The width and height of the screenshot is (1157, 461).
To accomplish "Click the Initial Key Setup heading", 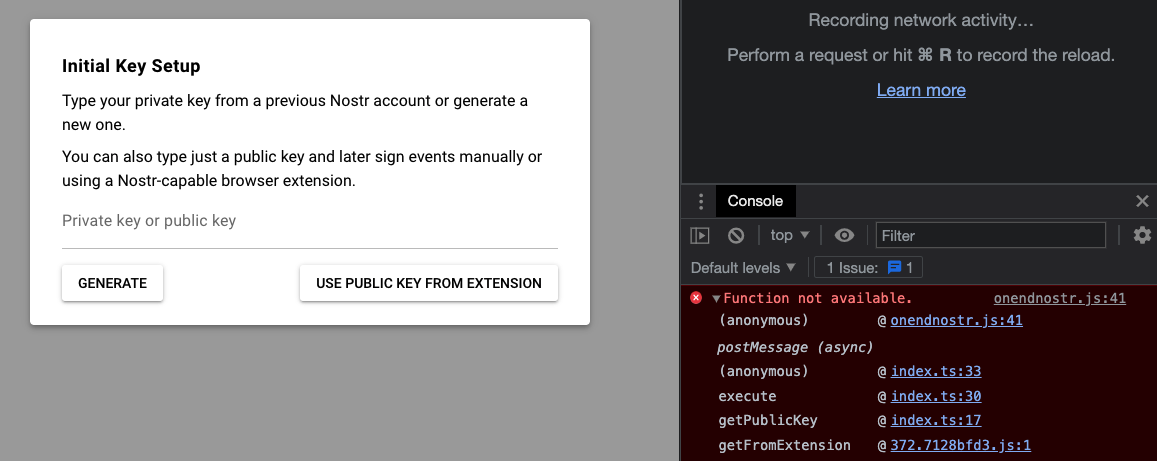I will [131, 66].
